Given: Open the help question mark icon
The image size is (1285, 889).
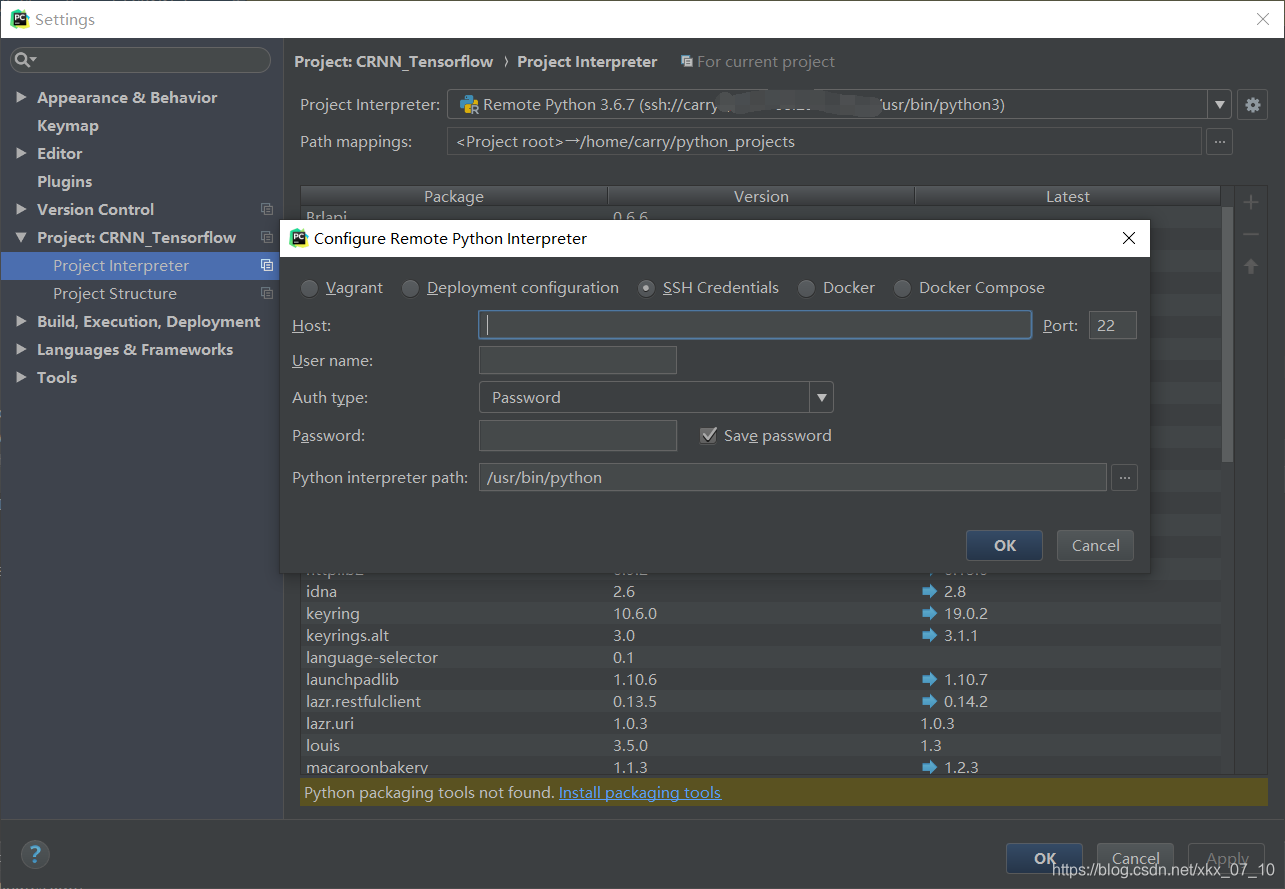Looking at the screenshot, I should click(x=35, y=854).
